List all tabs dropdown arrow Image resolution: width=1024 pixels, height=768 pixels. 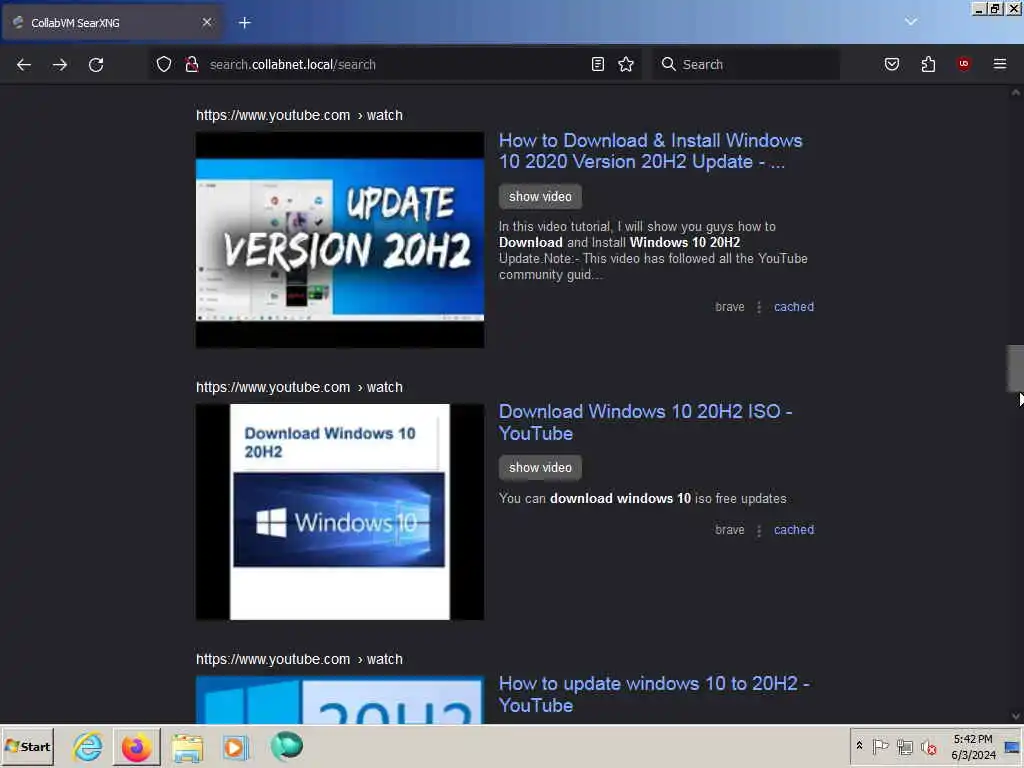911,22
